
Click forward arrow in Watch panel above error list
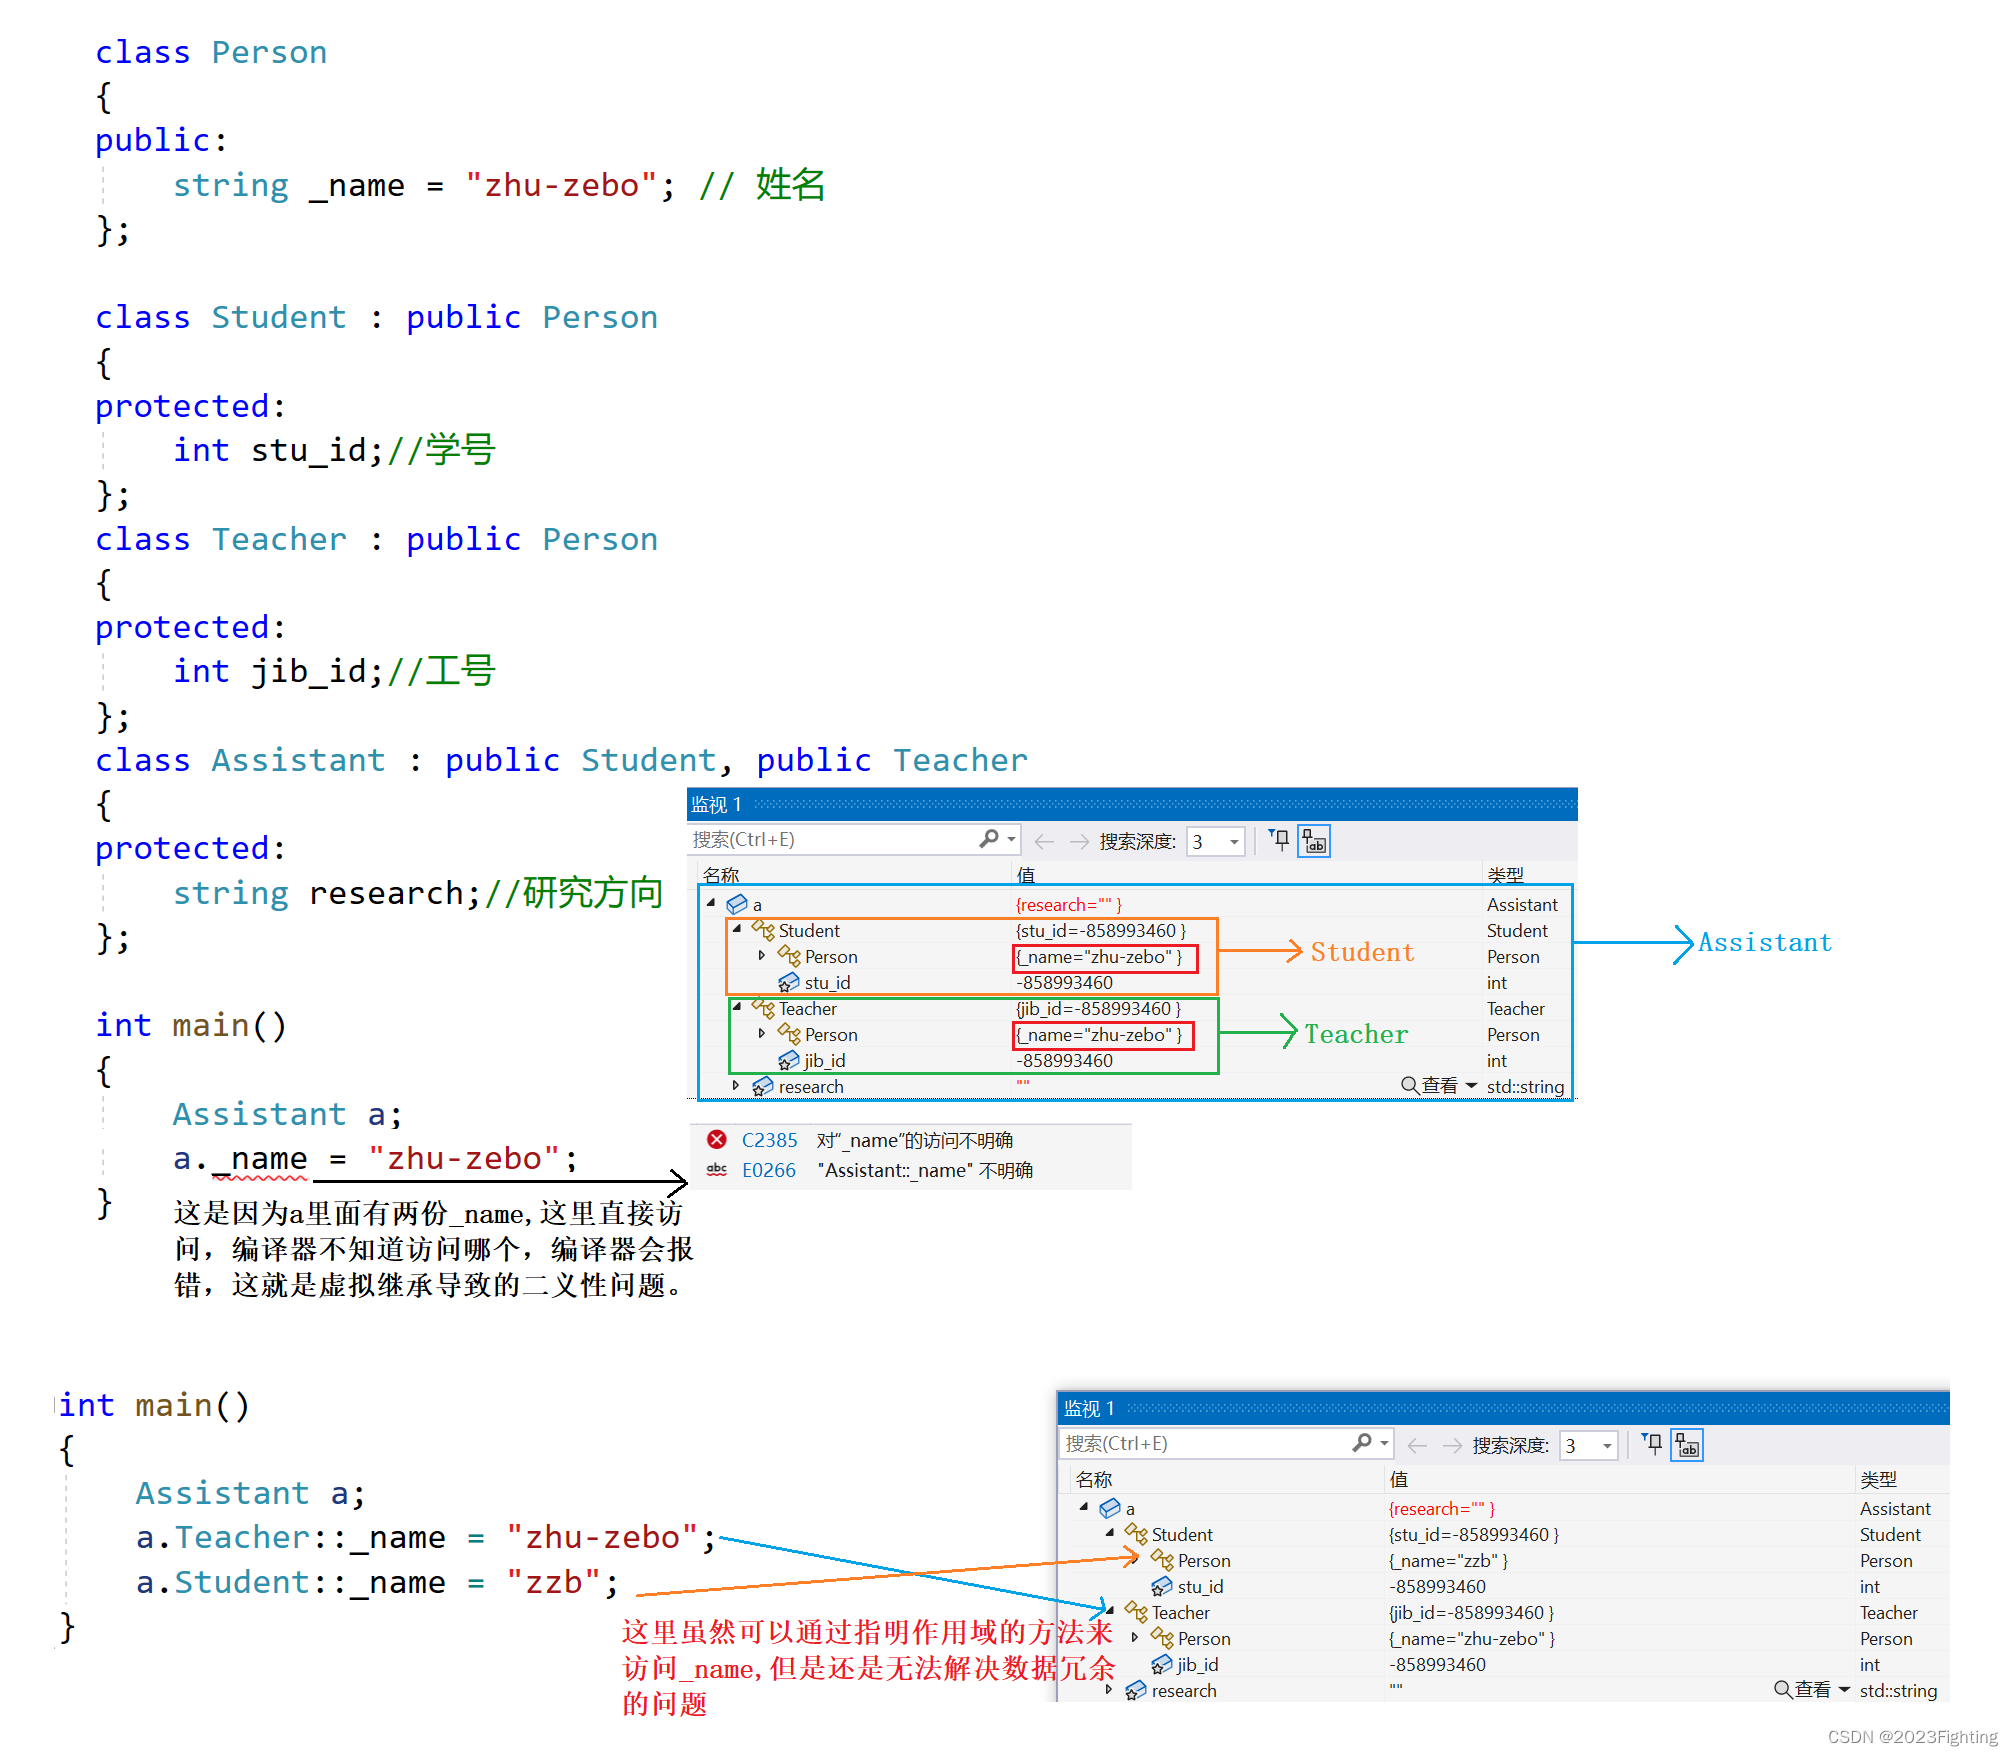(1079, 842)
